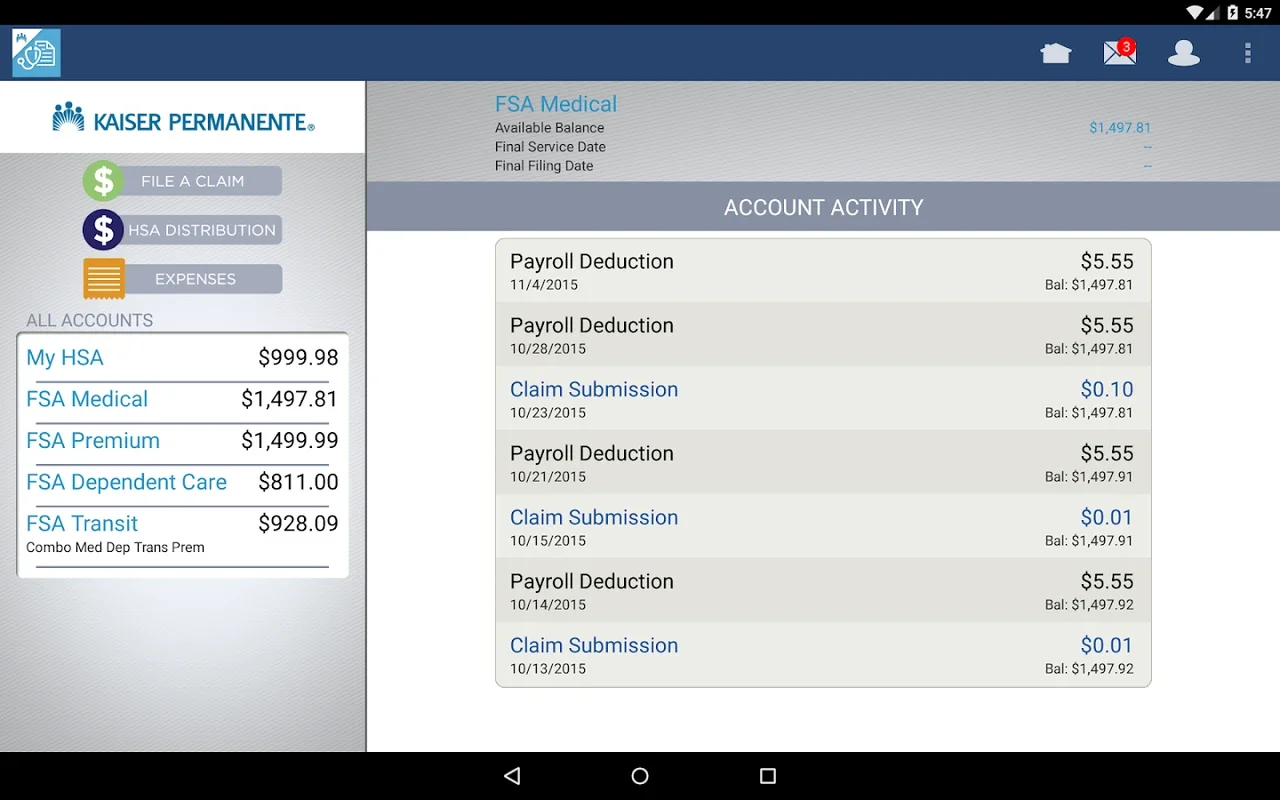
Task: Select the FSA Premium account
Action: (x=182, y=441)
